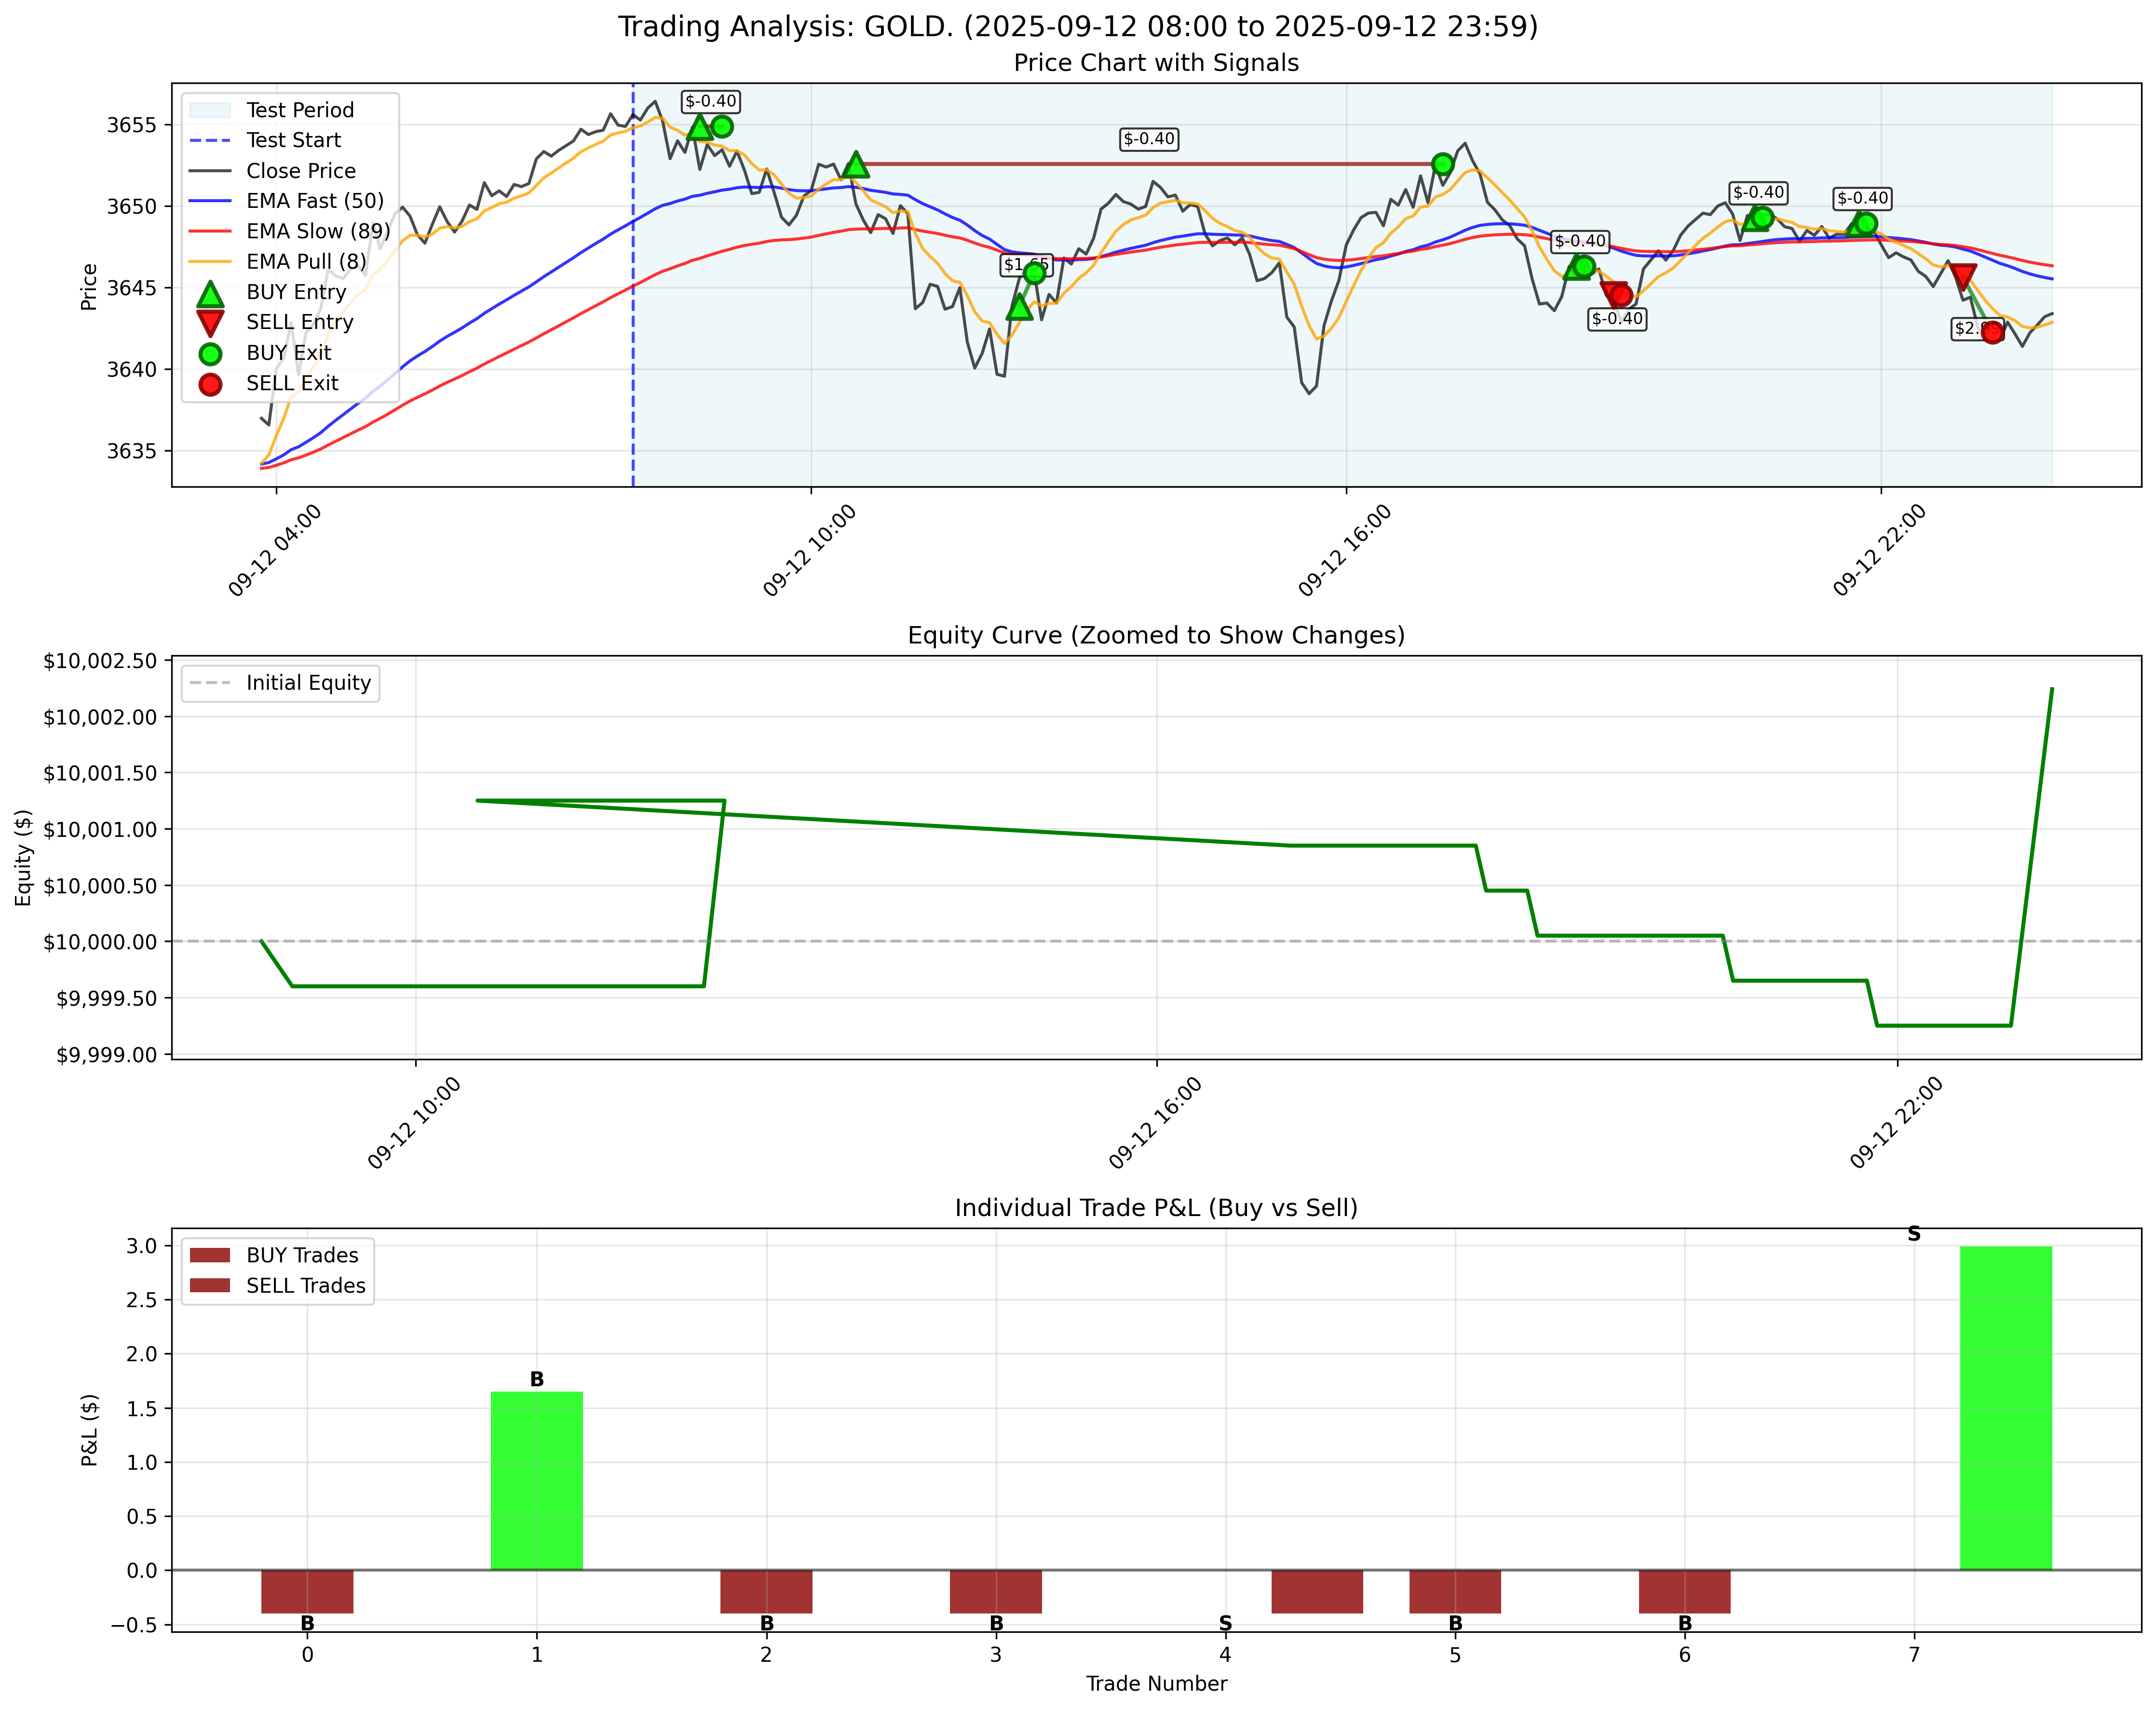
Task: Click the first green BUY Entry marker on chart
Action: coord(700,129)
